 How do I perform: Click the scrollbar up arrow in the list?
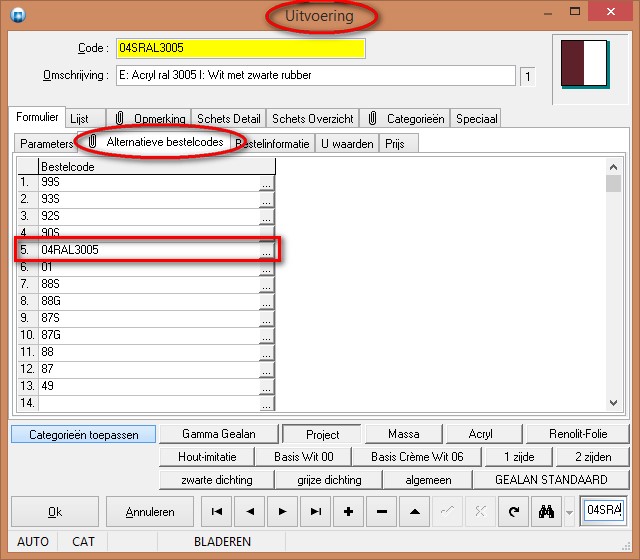613,167
